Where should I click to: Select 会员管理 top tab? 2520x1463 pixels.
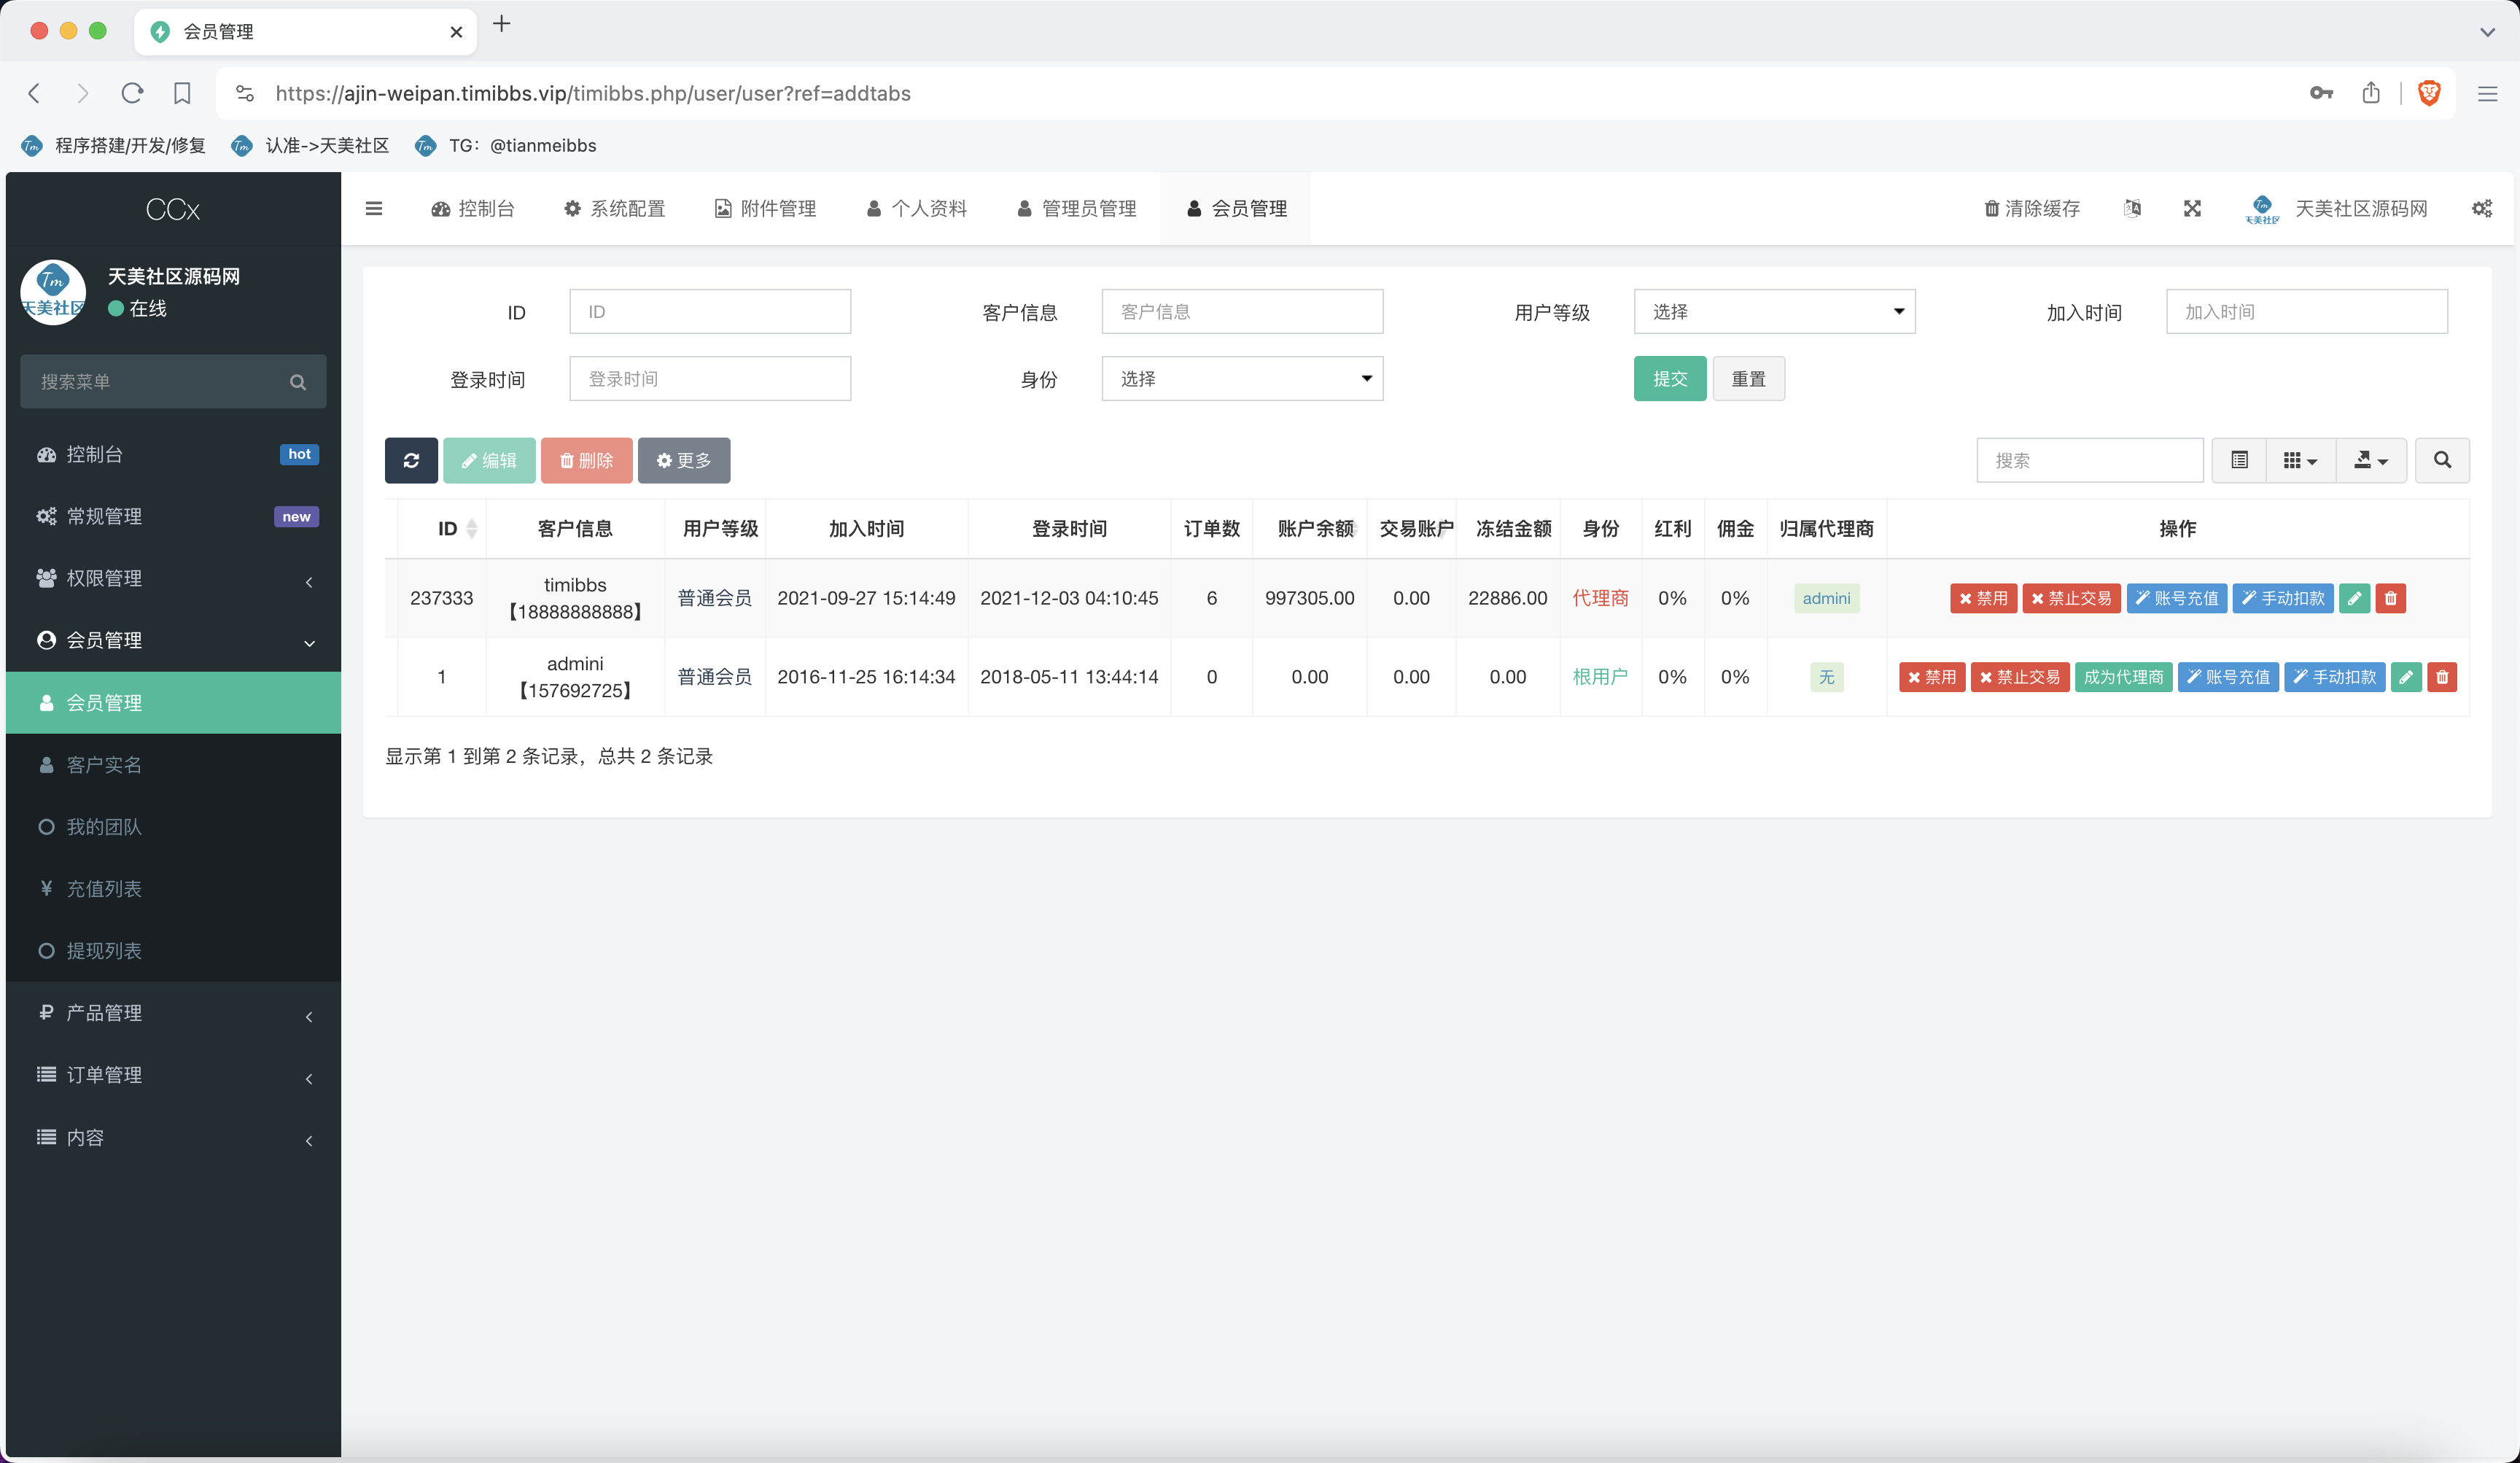coord(1236,208)
